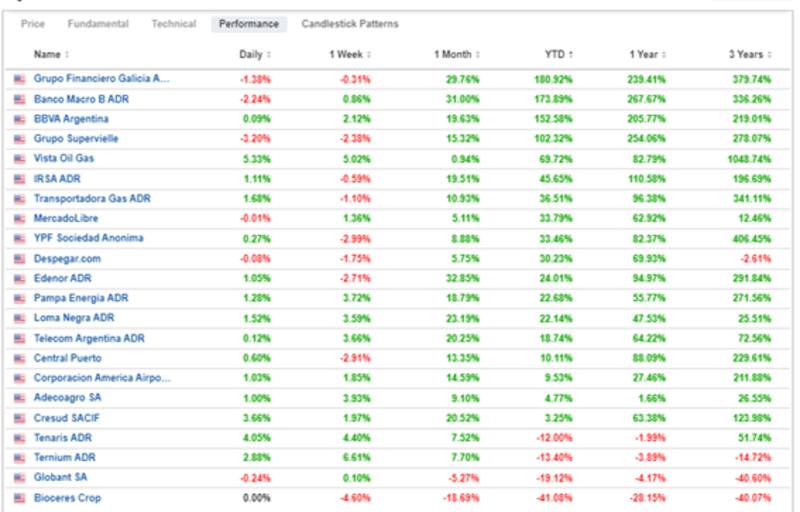The height and width of the screenshot is (512, 800).
Task: Click the flag icon beside MercadoLibre
Action: [x=19, y=218]
